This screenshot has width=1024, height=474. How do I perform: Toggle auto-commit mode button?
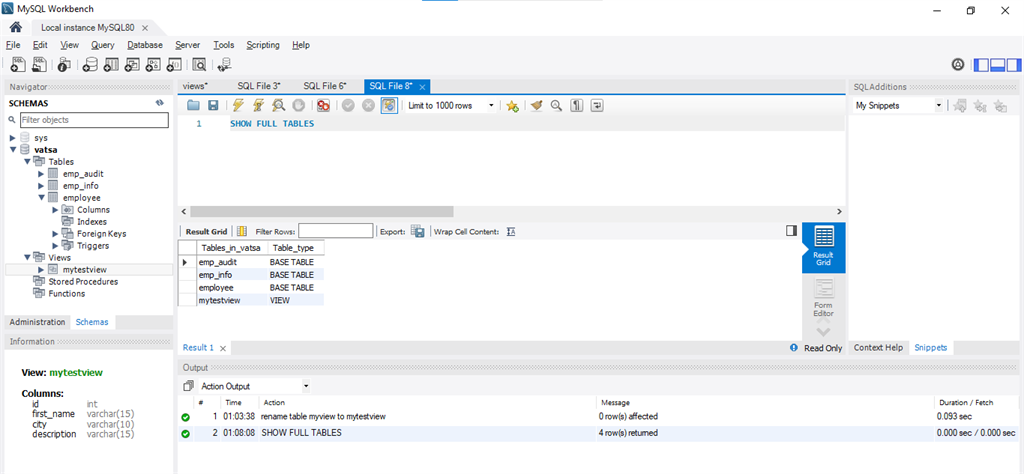(389, 105)
